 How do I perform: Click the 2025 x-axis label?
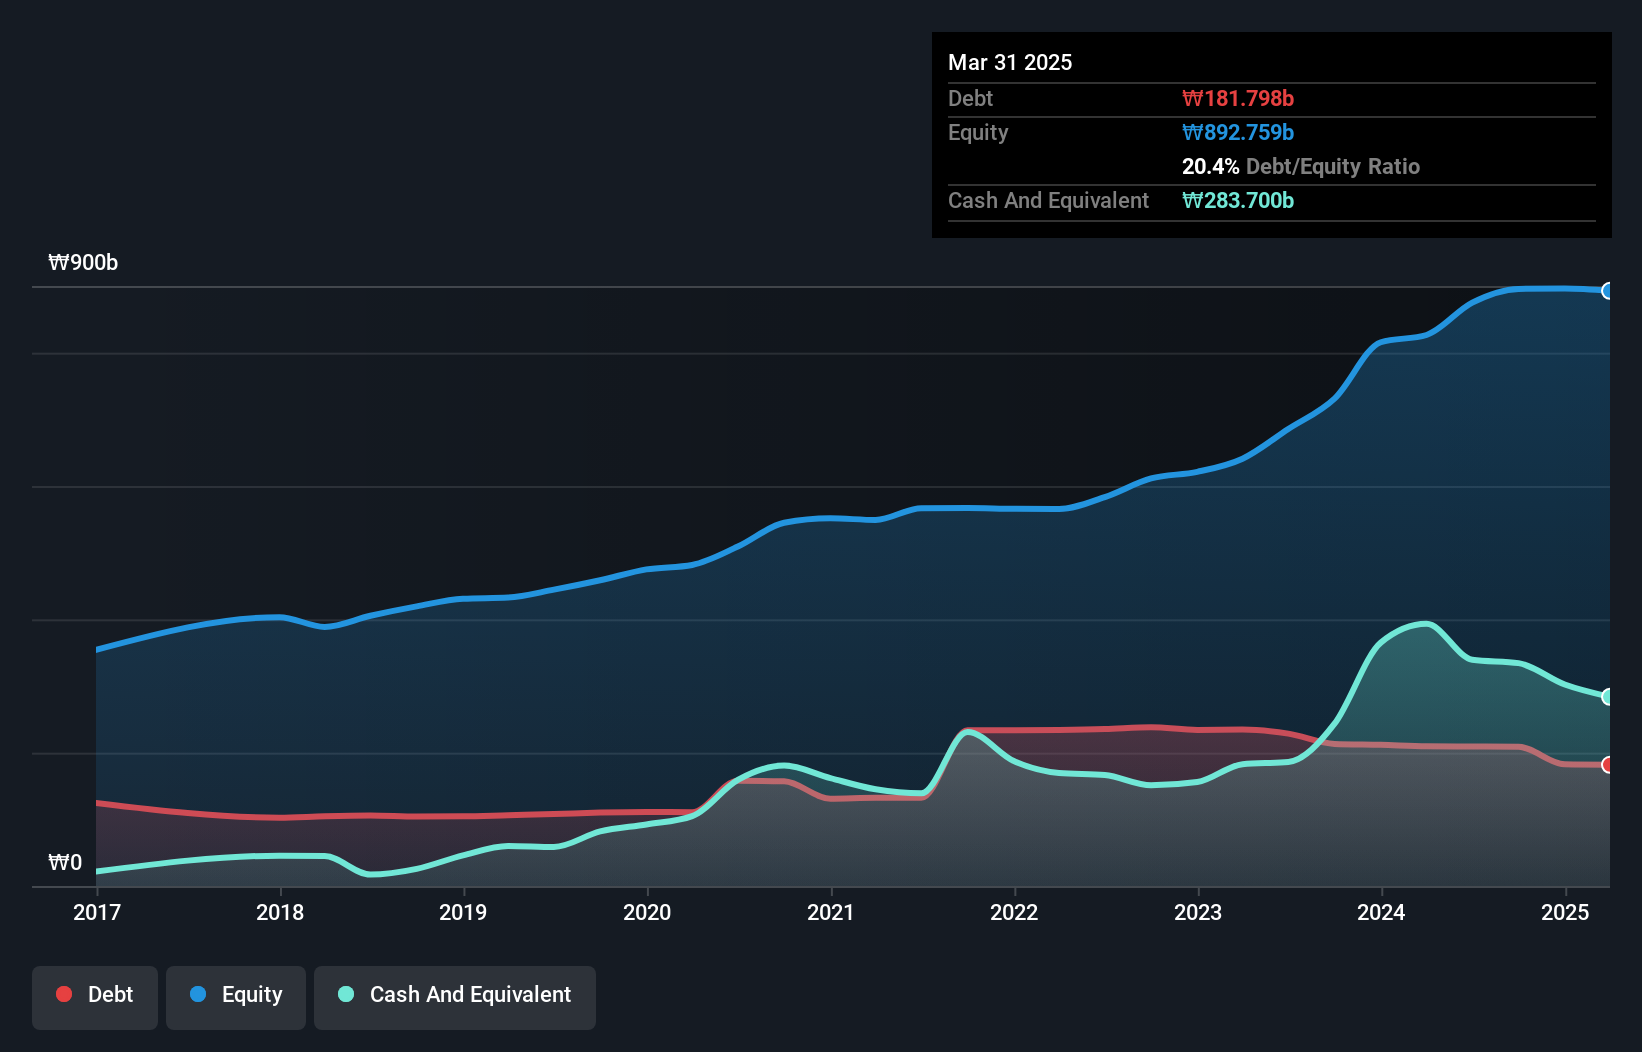[x=1565, y=912]
